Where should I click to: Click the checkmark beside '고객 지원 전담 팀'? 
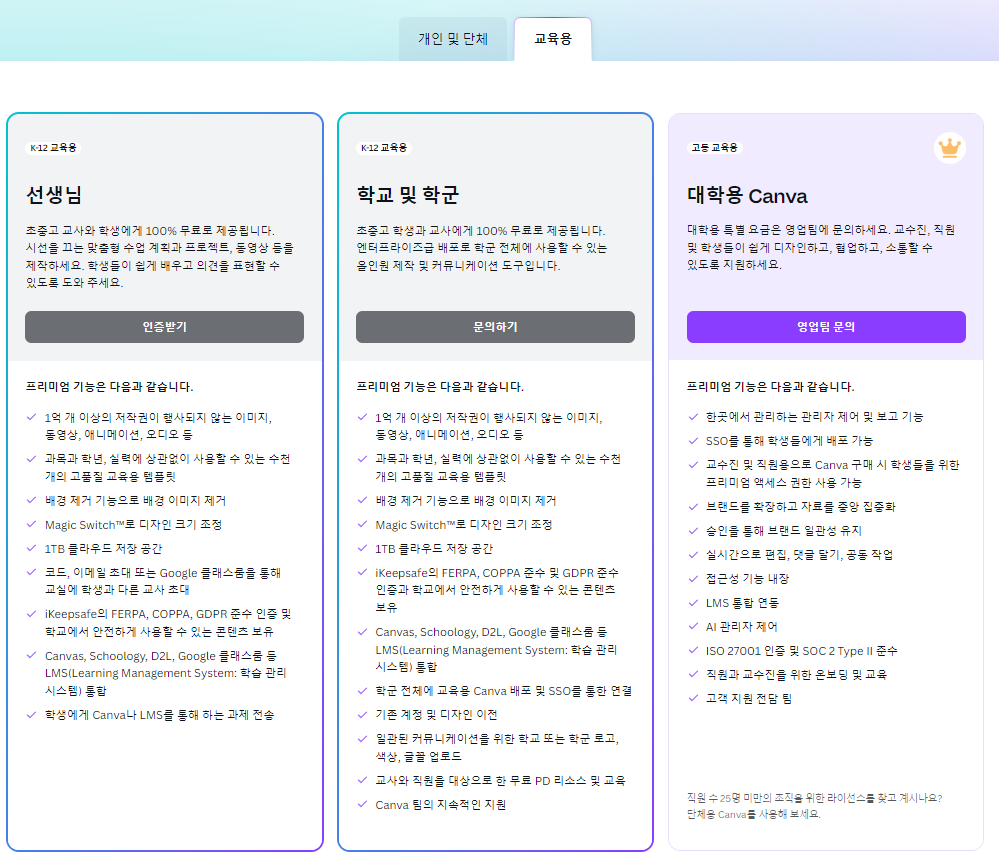(693, 698)
